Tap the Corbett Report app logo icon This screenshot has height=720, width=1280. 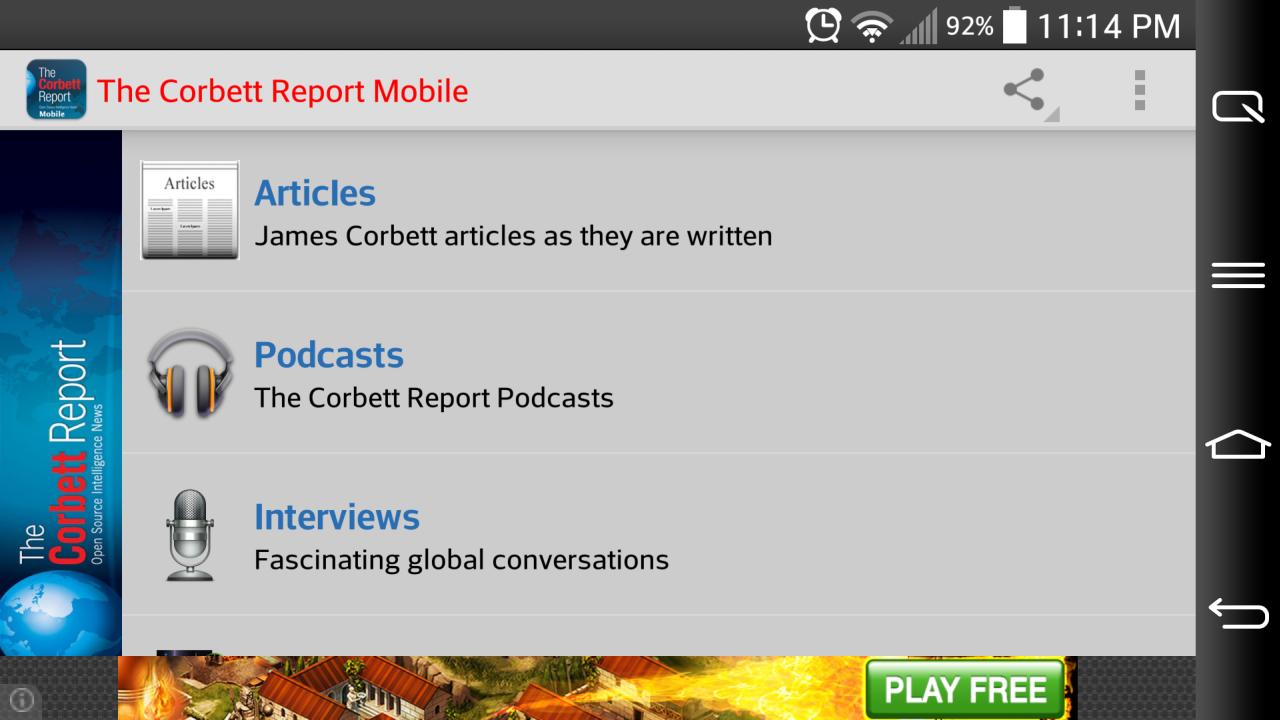pos(56,90)
